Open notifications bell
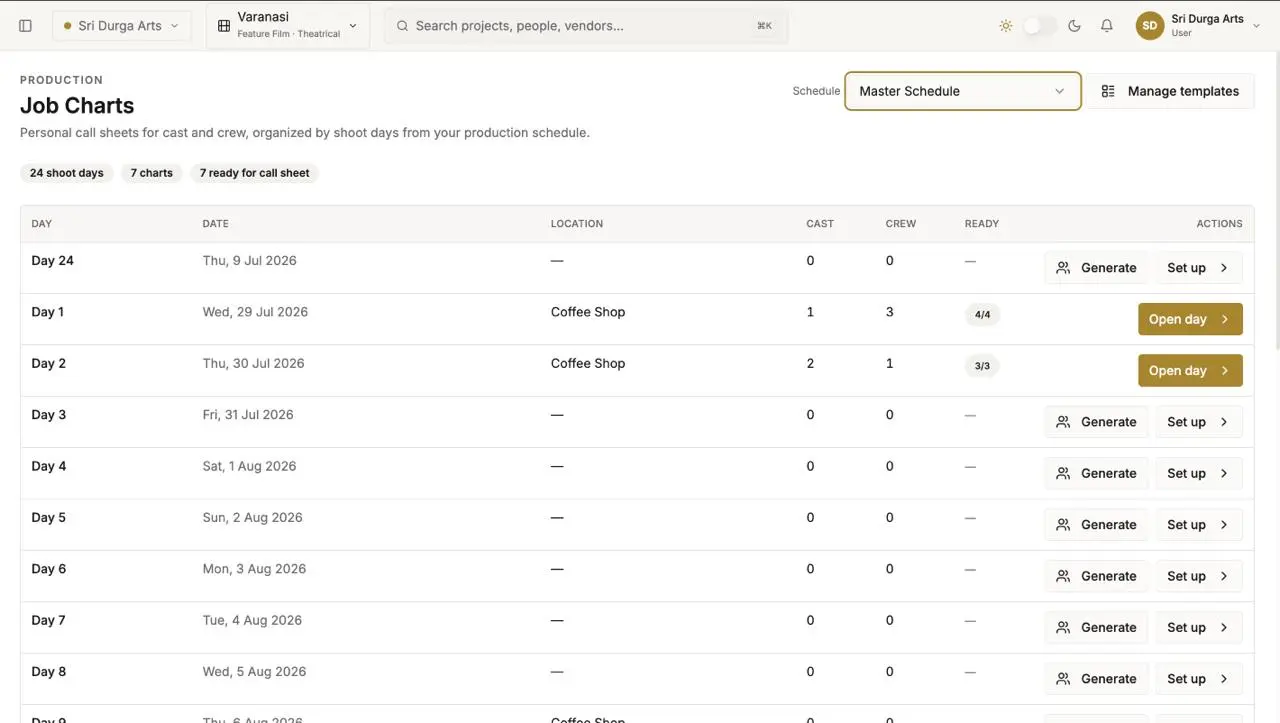This screenshot has height=723, width=1280. pyautogui.click(x=1107, y=26)
